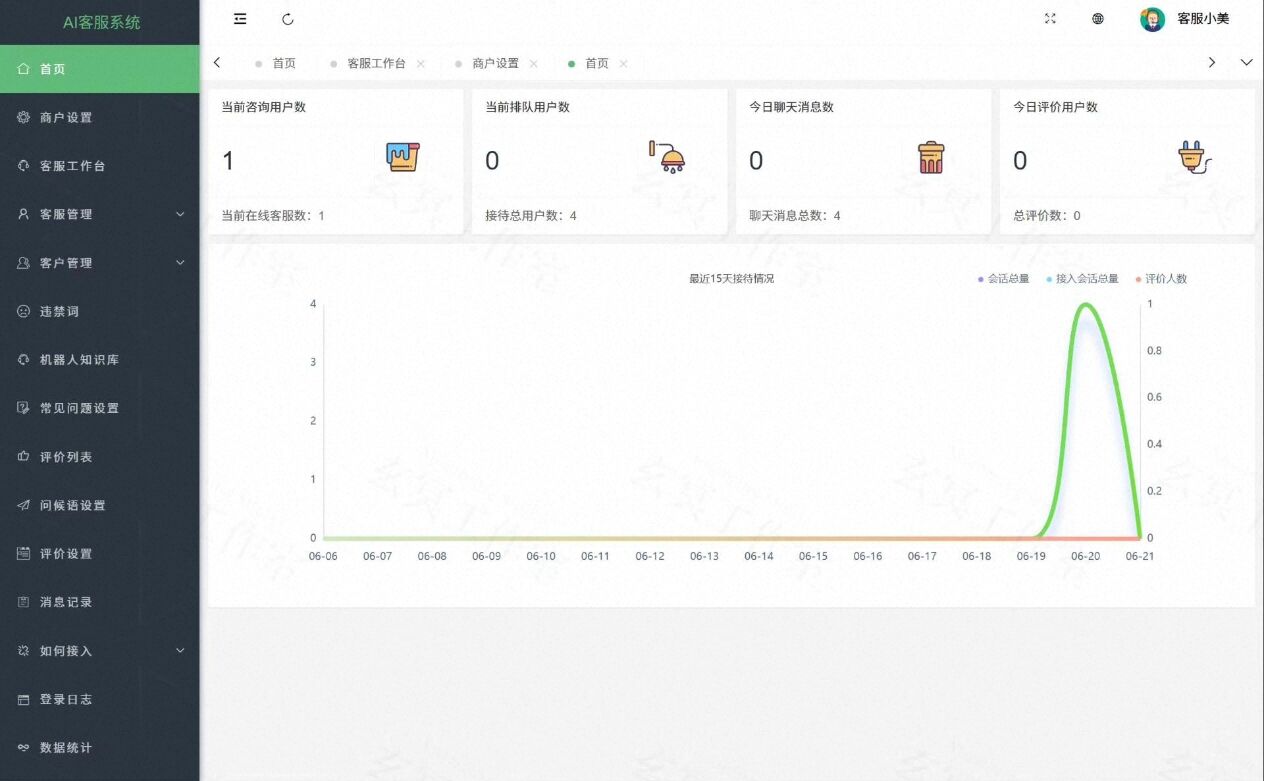The image size is (1264, 781).
Task: Click the shower icon in 当前排队用户数 card
Action: point(667,157)
